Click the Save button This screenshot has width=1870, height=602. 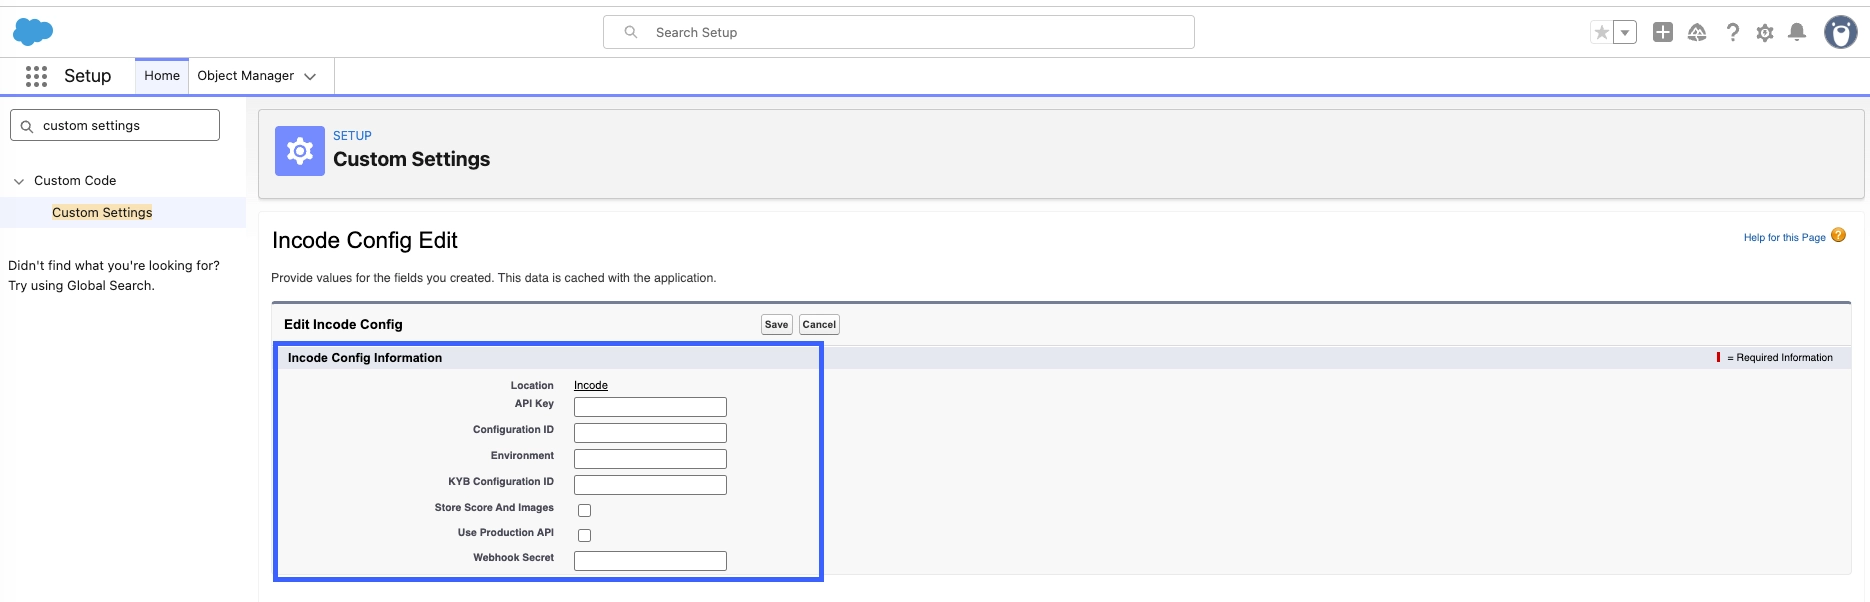777,325
